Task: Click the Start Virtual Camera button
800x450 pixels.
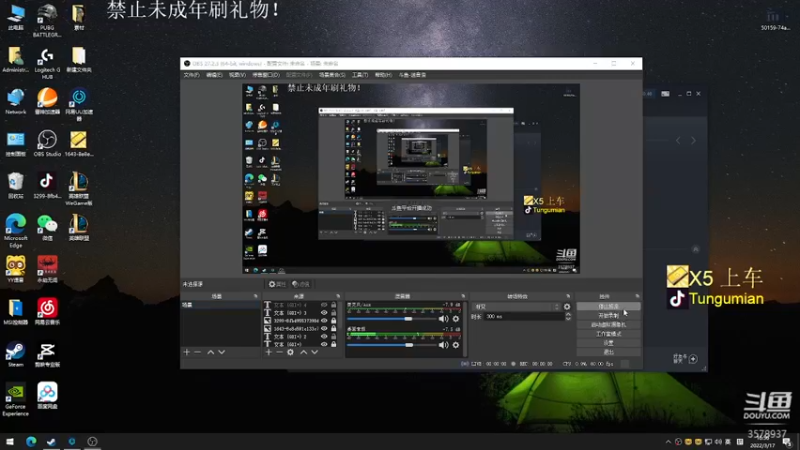Action: [x=608, y=325]
